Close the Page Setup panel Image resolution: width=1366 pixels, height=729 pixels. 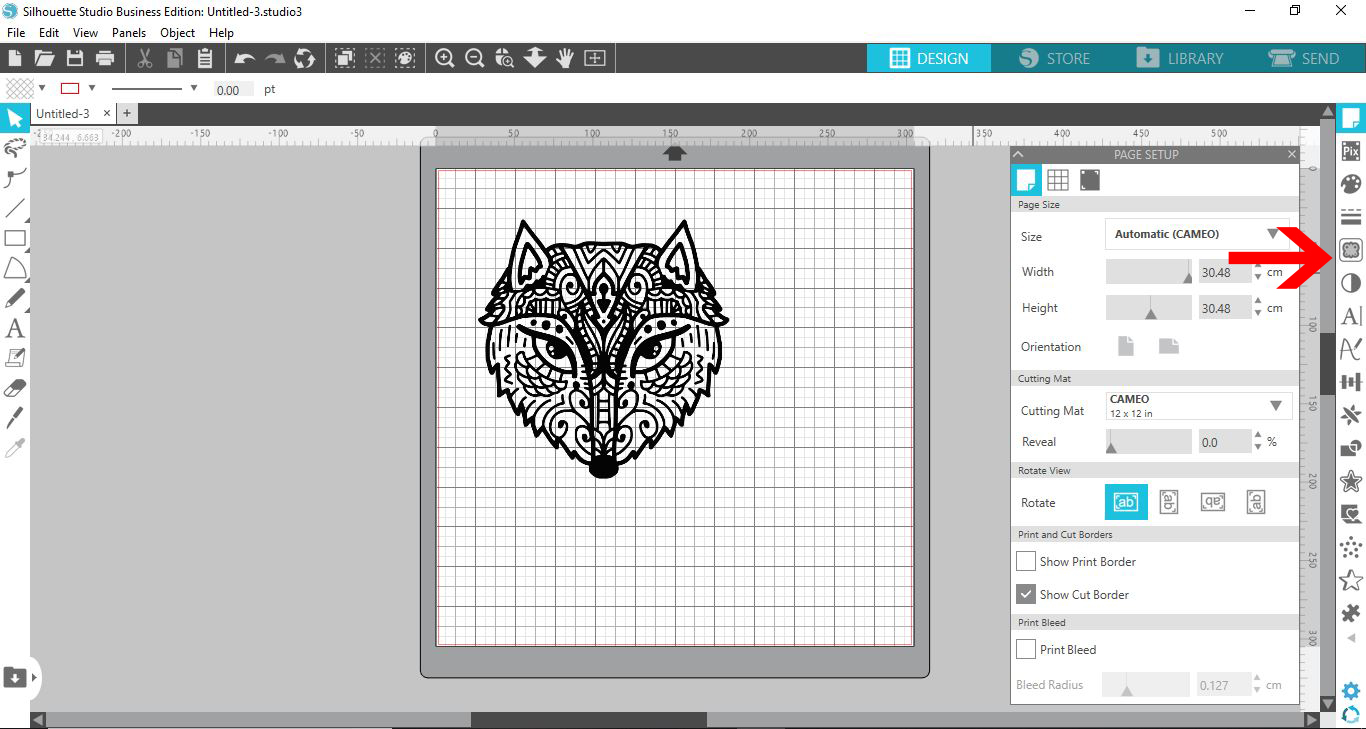click(x=1292, y=154)
